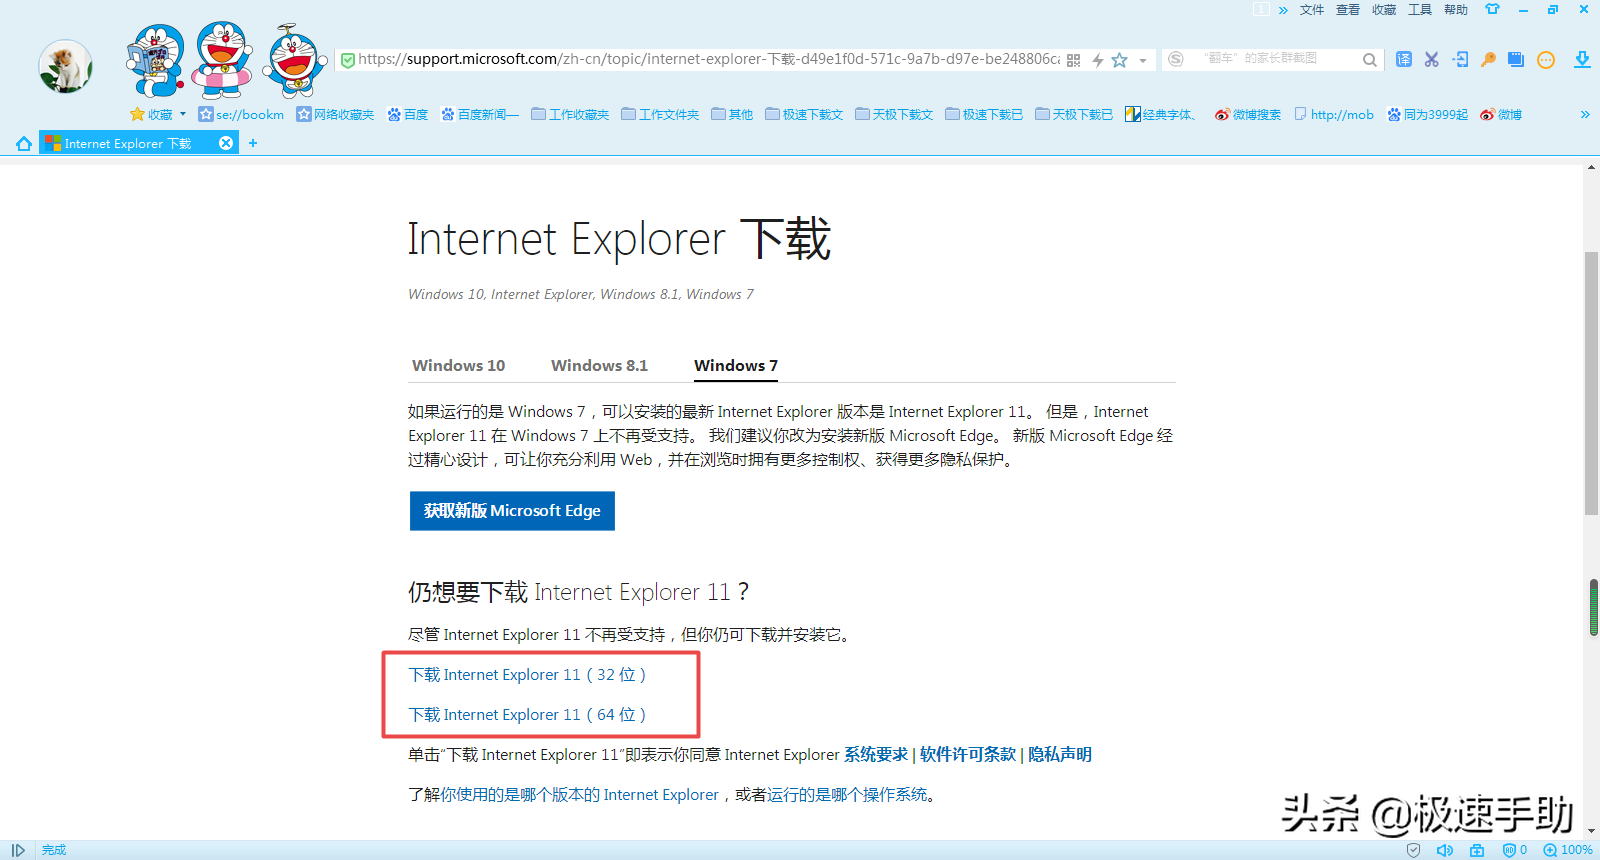Open the 同为3999起 bookmark
This screenshot has width=1600, height=860.
(x=1427, y=114)
